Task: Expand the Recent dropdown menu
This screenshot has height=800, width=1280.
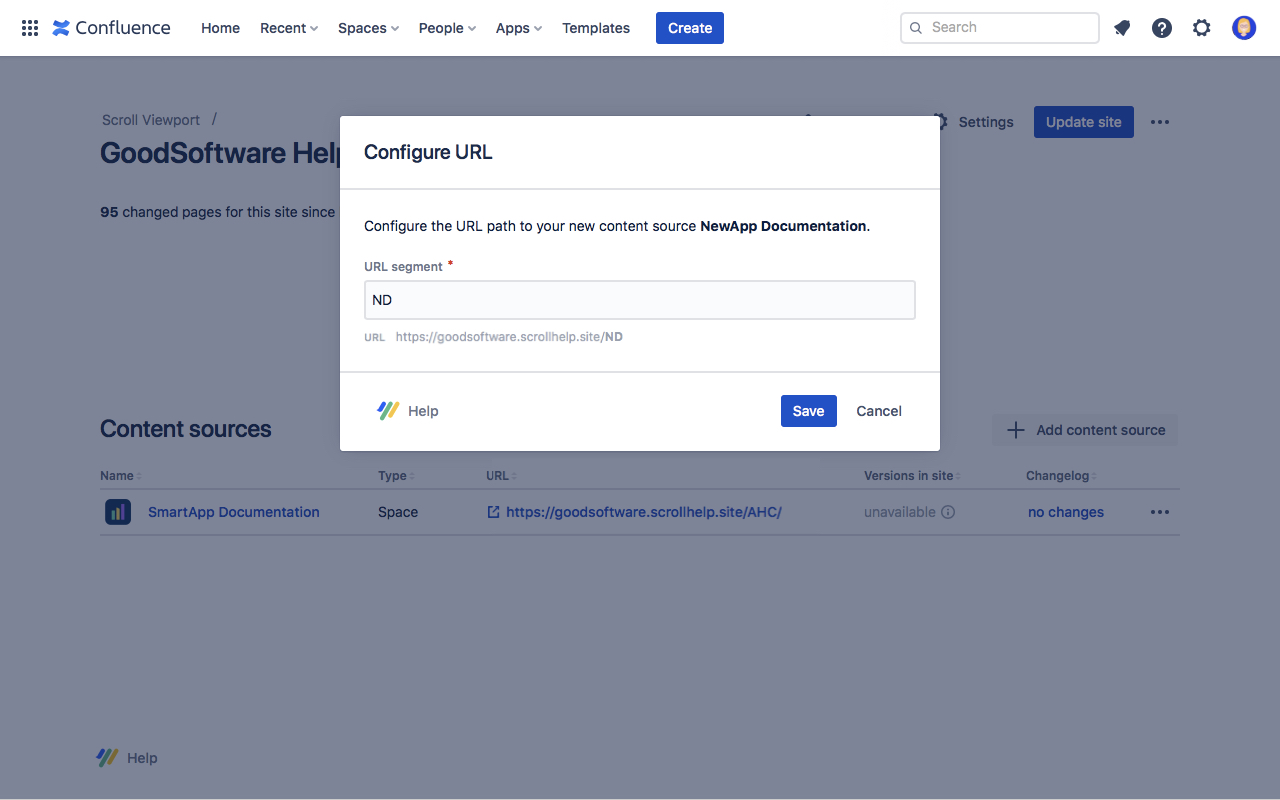Action: click(288, 28)
